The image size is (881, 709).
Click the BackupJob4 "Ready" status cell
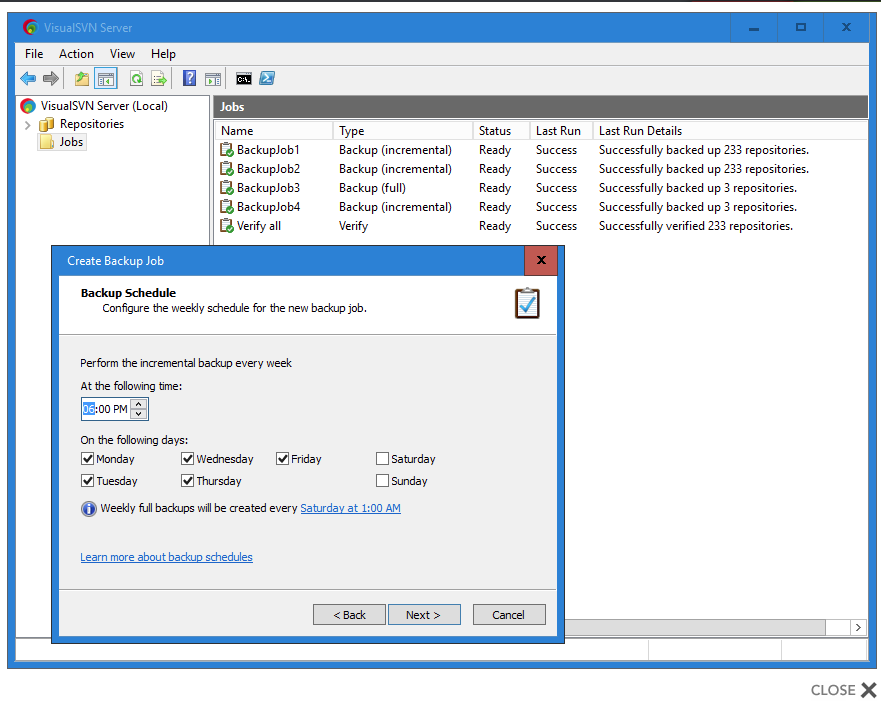click(x=495, y=207)
